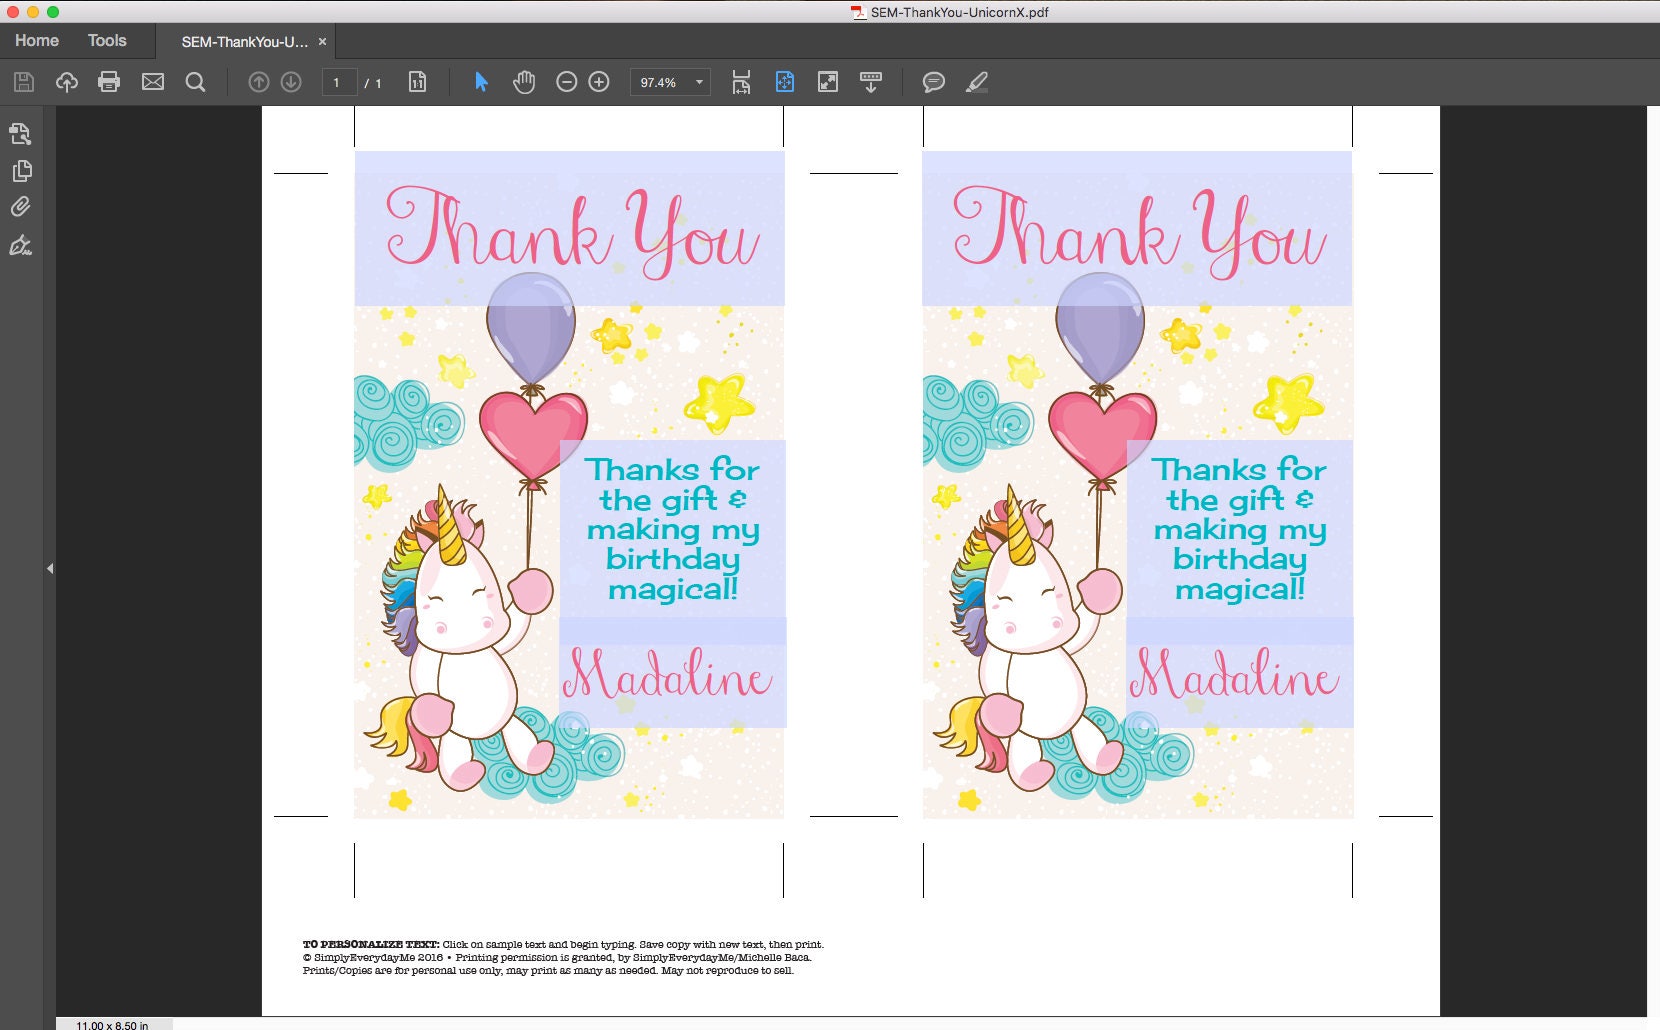Open search panel icon in sidebar

click(21, 133)
